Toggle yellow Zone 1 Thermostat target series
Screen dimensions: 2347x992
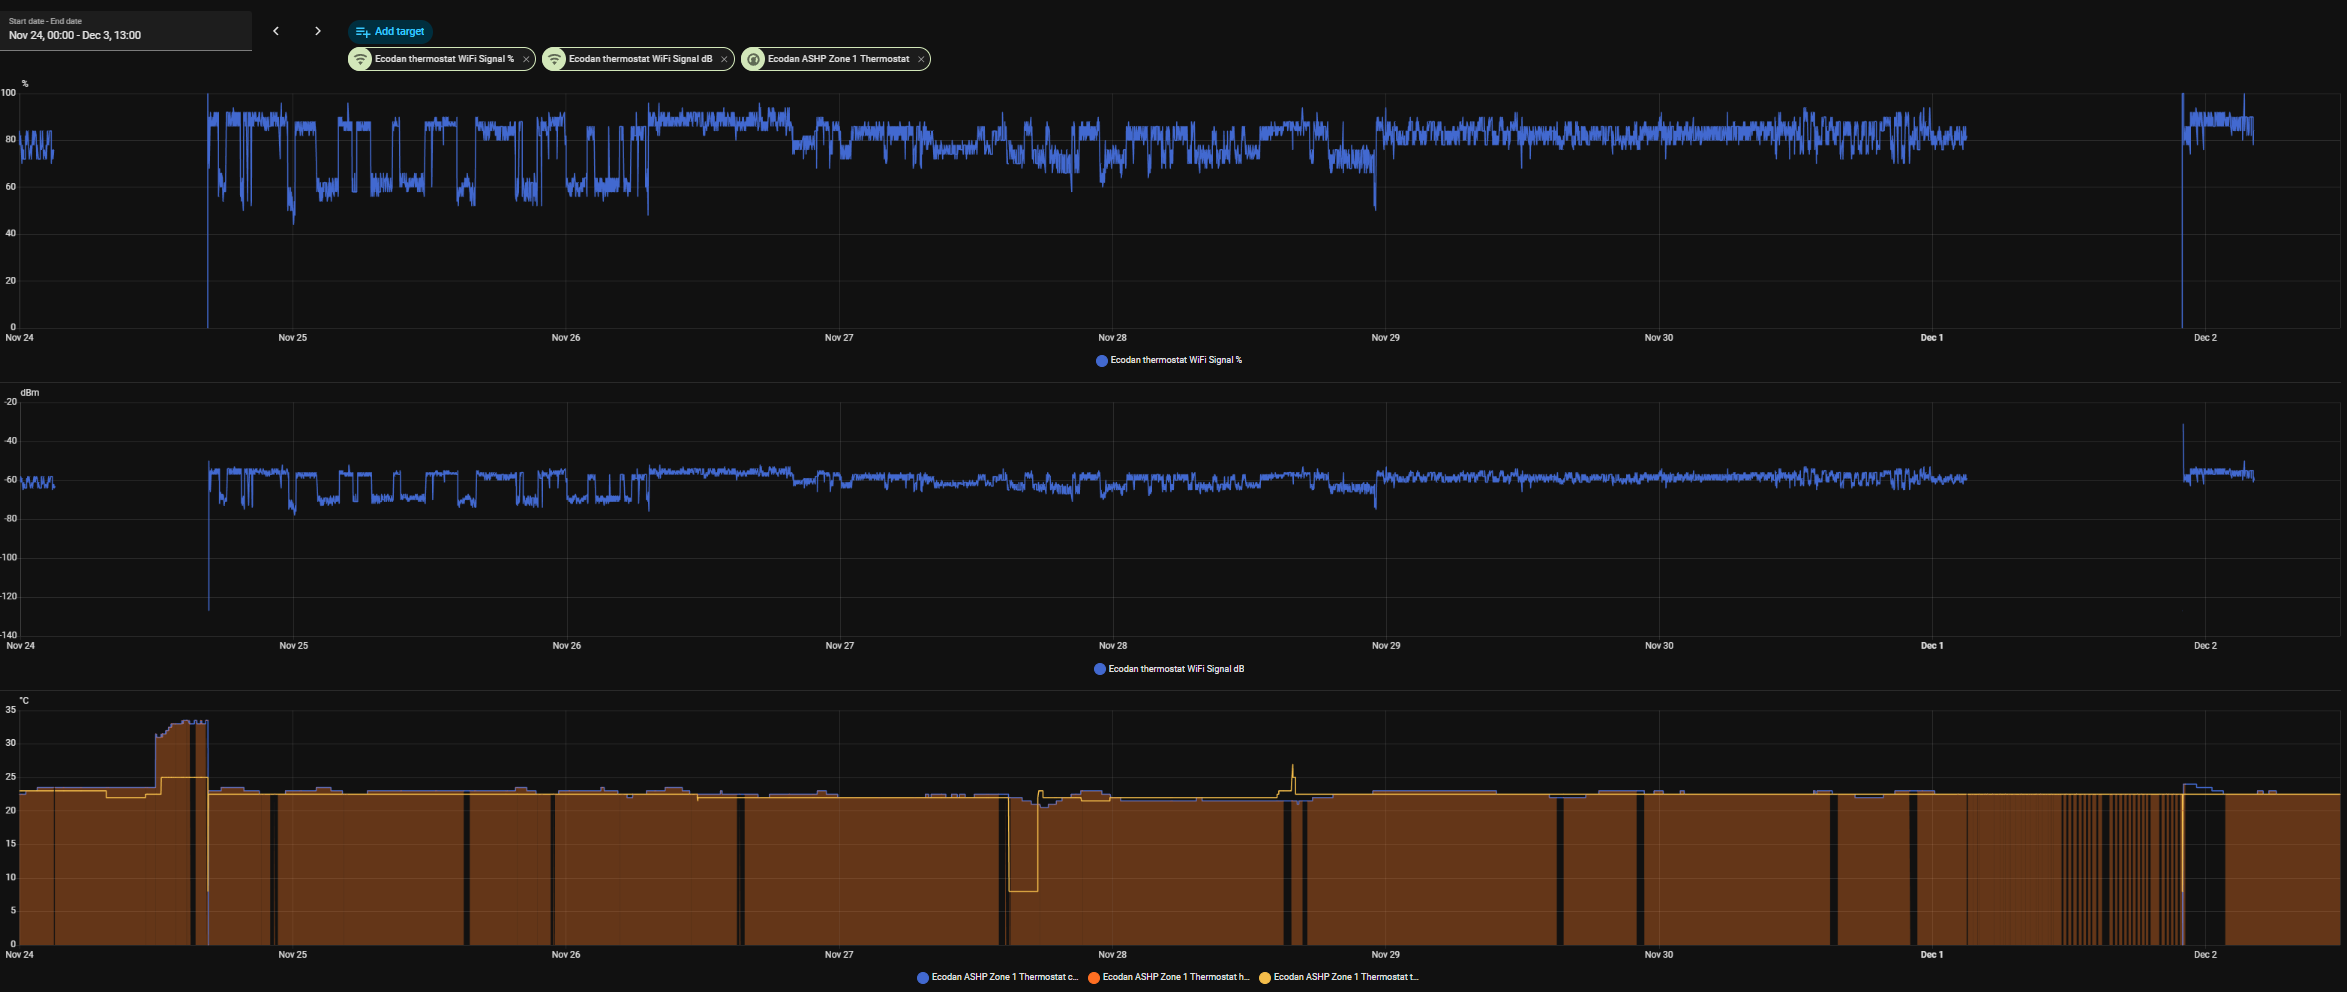tap(1338, 977)
